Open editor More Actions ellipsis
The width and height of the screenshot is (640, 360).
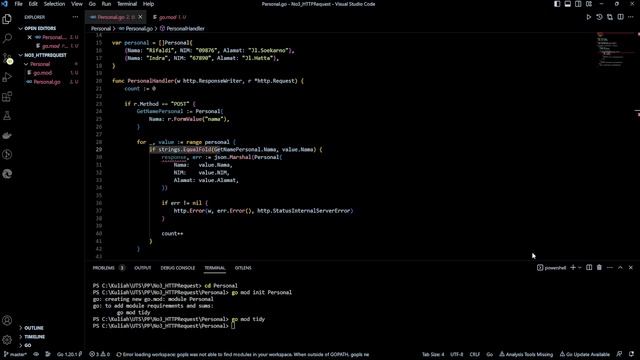coord(631,17)
